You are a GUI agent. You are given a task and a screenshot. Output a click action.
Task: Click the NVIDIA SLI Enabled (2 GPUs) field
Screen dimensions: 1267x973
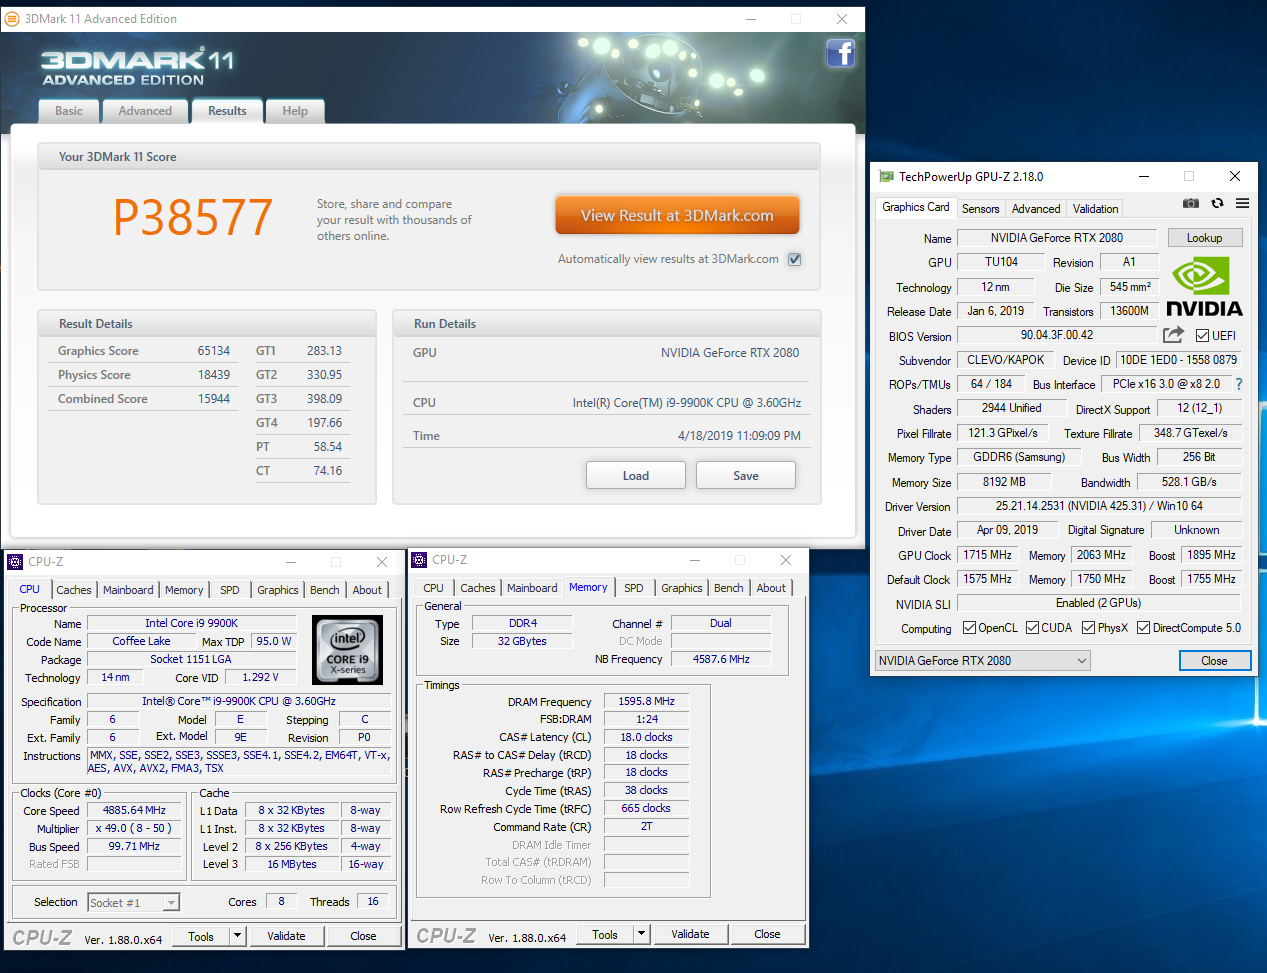(x=1099, y=603)
